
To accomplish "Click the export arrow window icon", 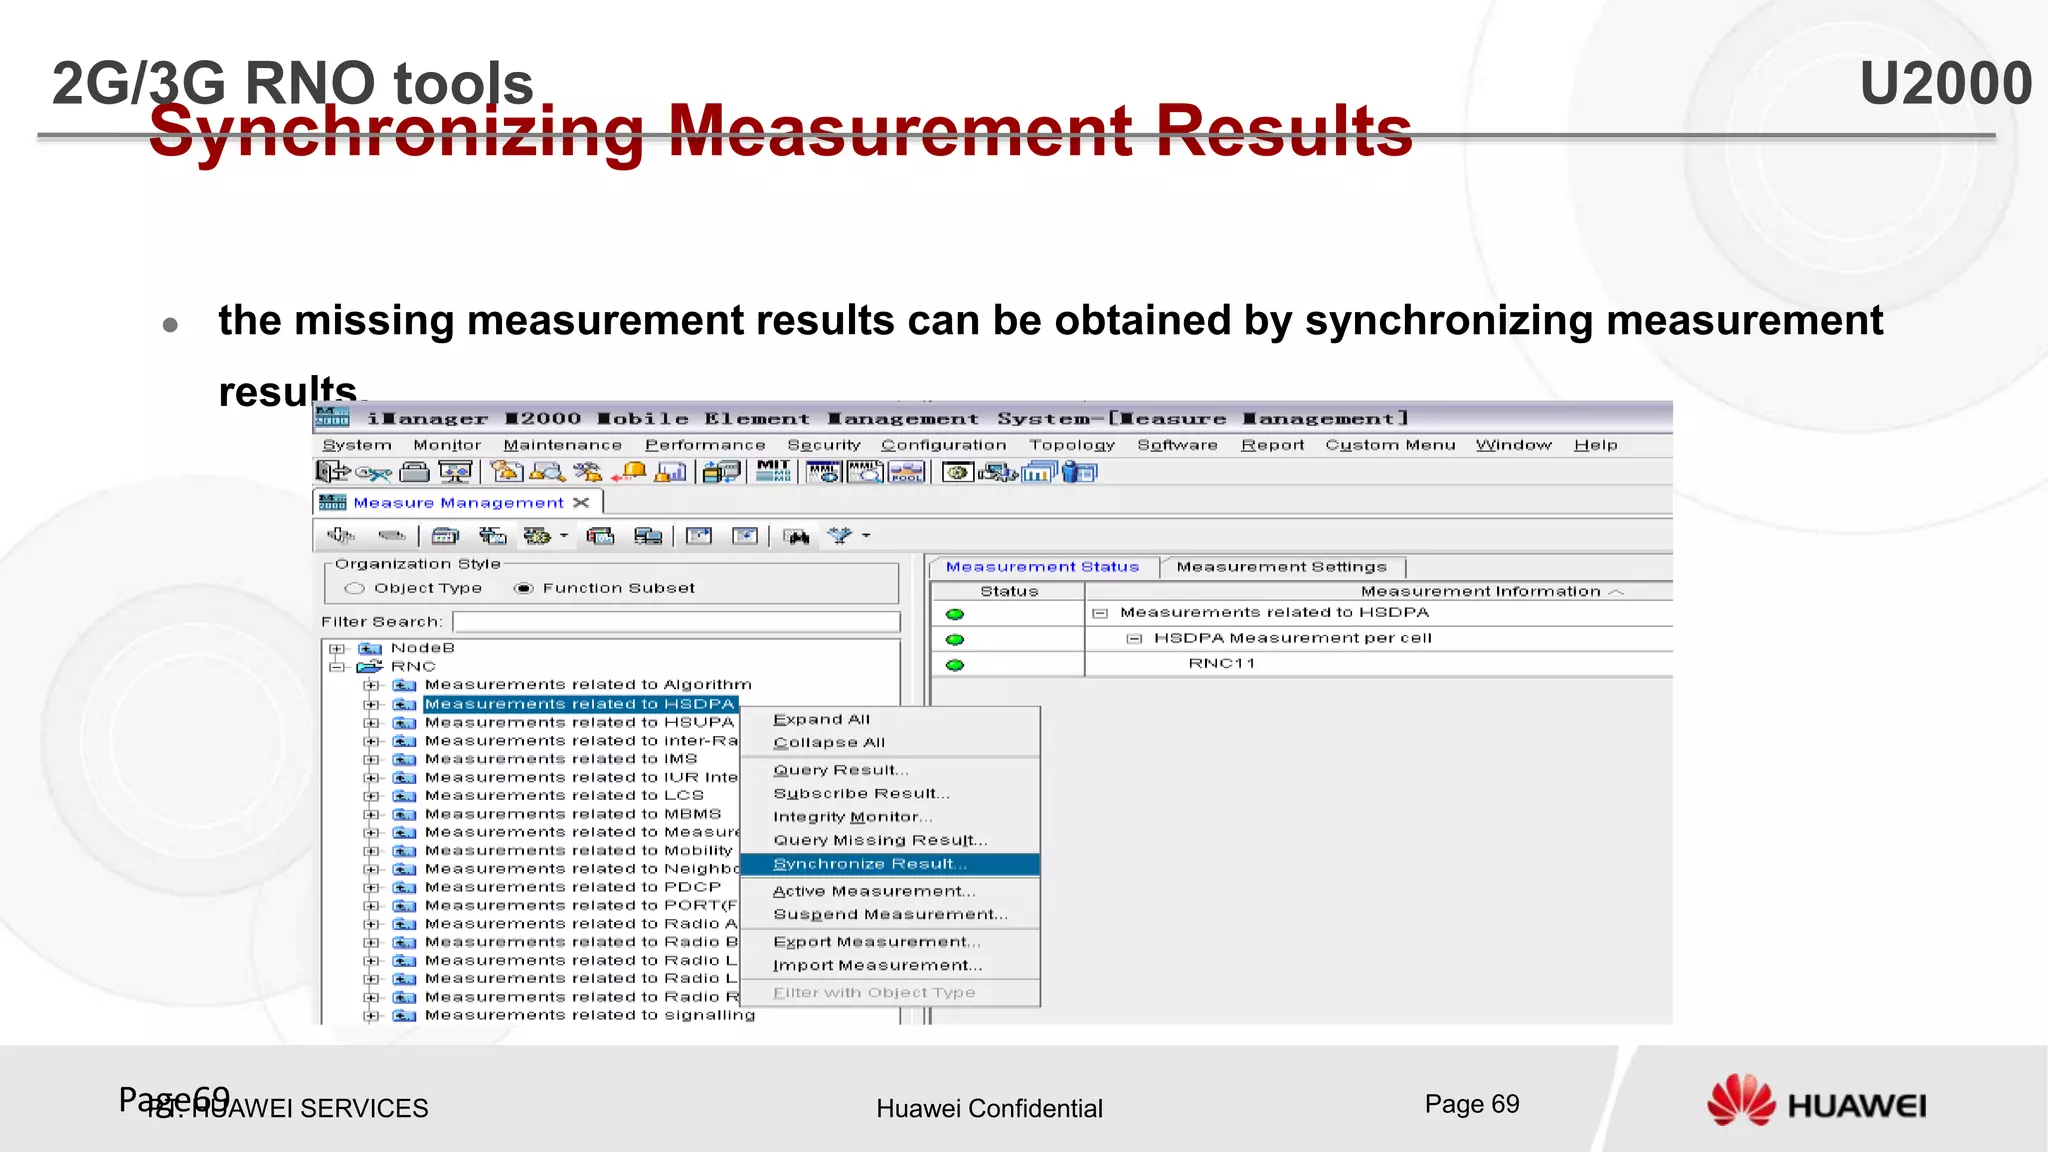I will pos(699,536).
